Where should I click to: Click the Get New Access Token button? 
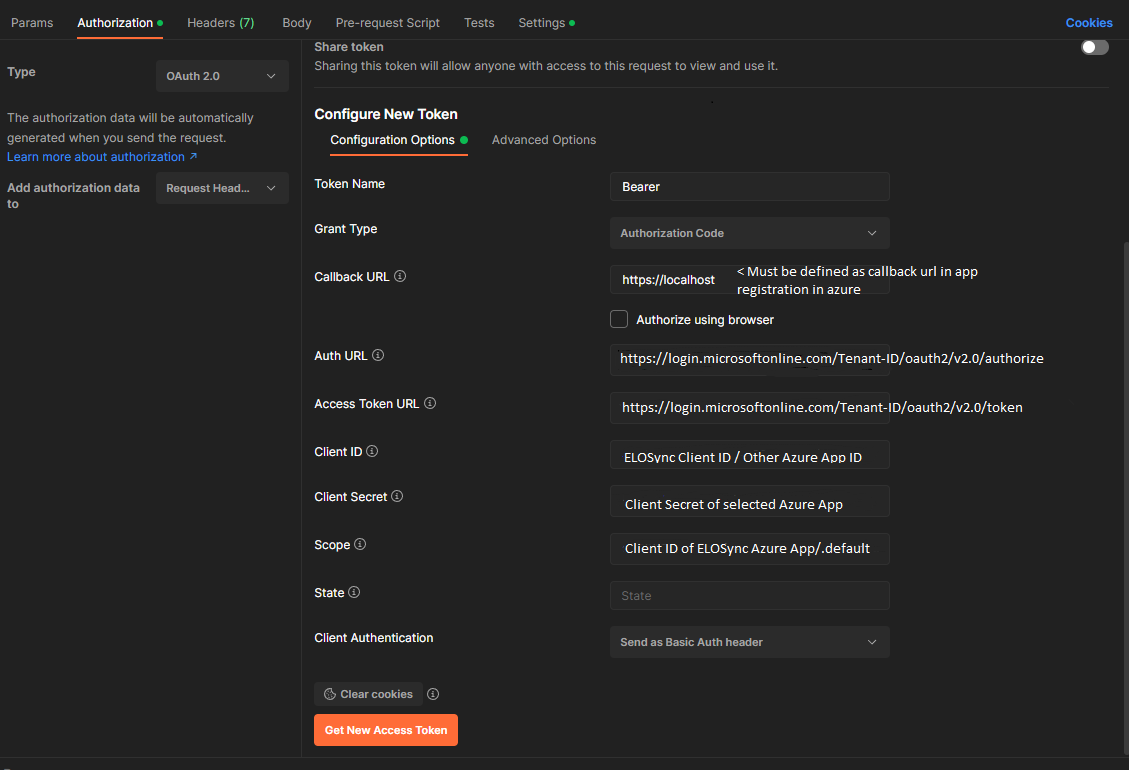click(x=385, y=730)
